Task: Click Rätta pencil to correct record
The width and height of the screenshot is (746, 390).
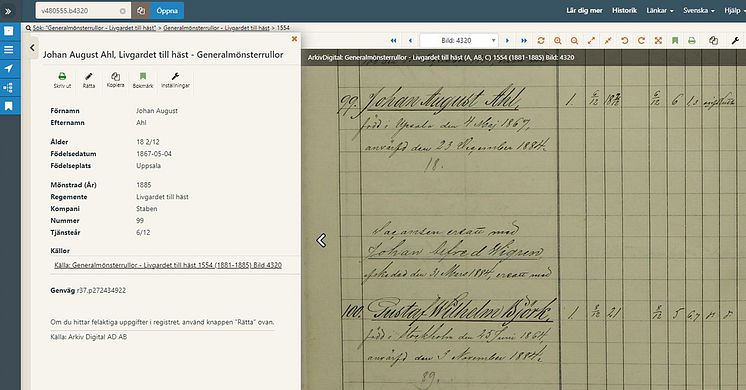Action: [88, 80]
